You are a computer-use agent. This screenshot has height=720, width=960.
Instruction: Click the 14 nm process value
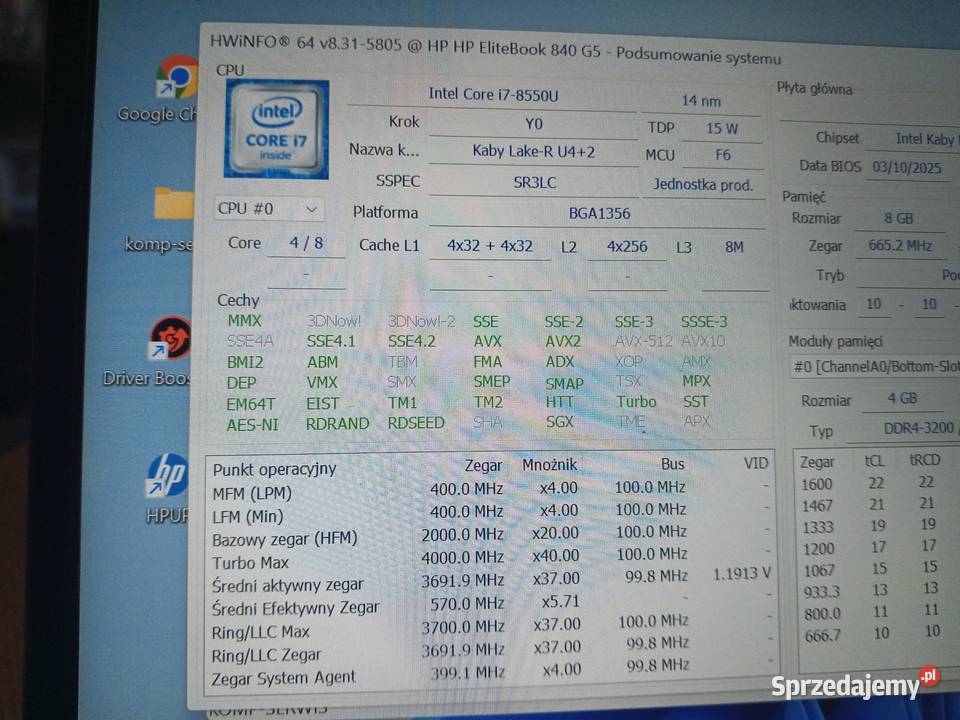pos(701,101)
